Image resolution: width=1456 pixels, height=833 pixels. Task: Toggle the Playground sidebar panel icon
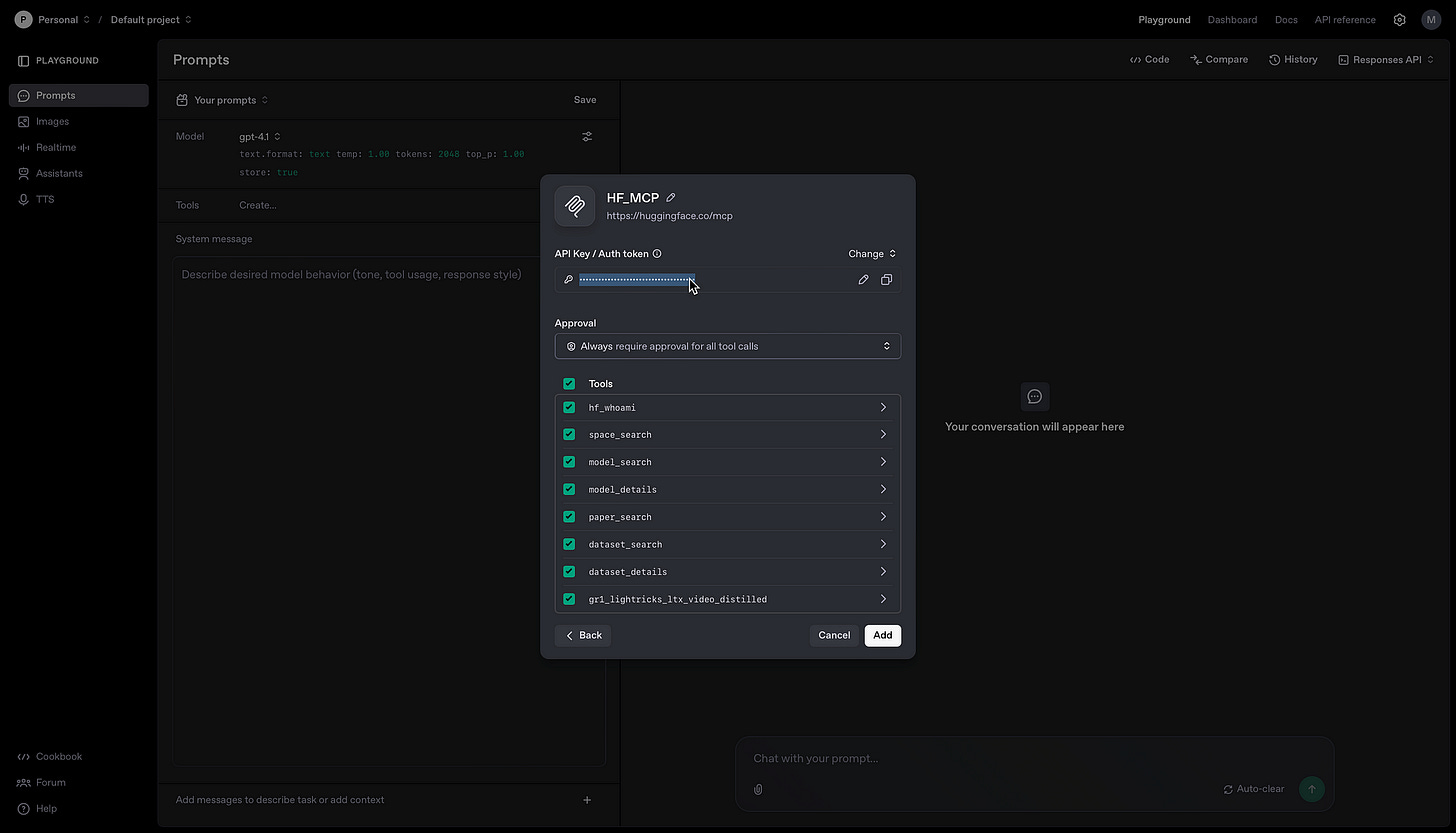click(23, 61)
